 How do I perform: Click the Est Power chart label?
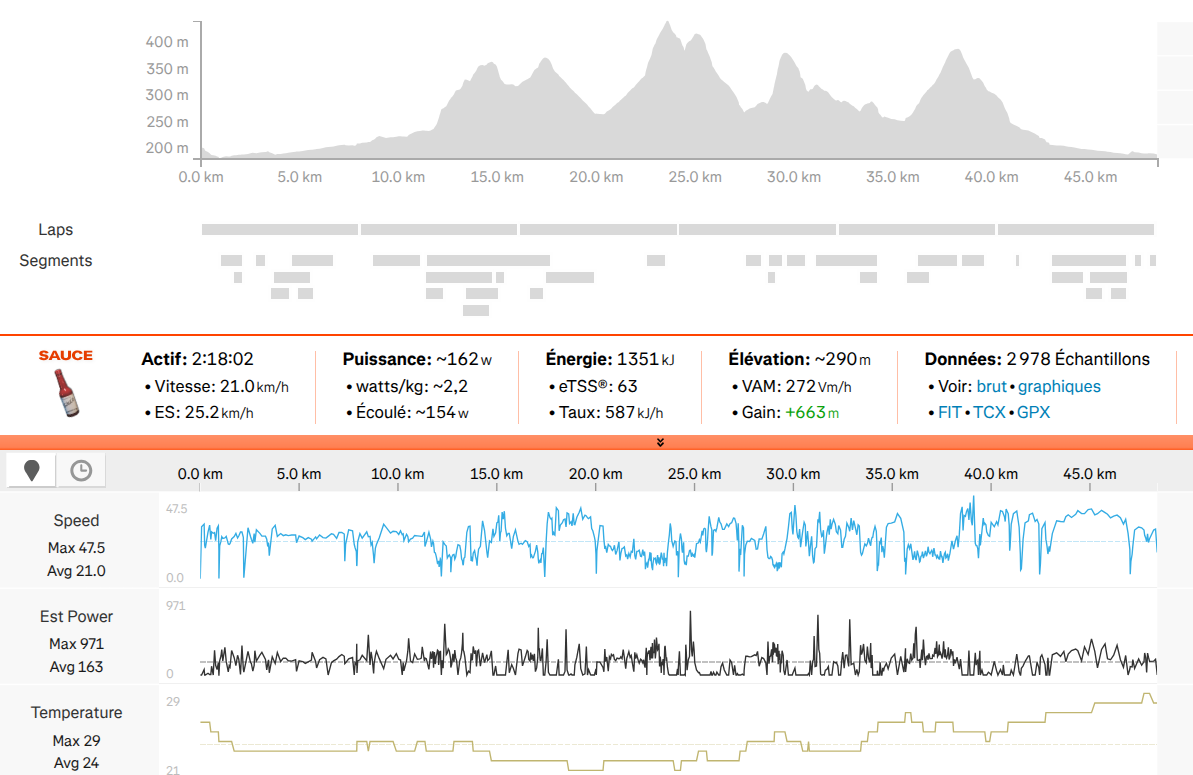click(76, 616)
